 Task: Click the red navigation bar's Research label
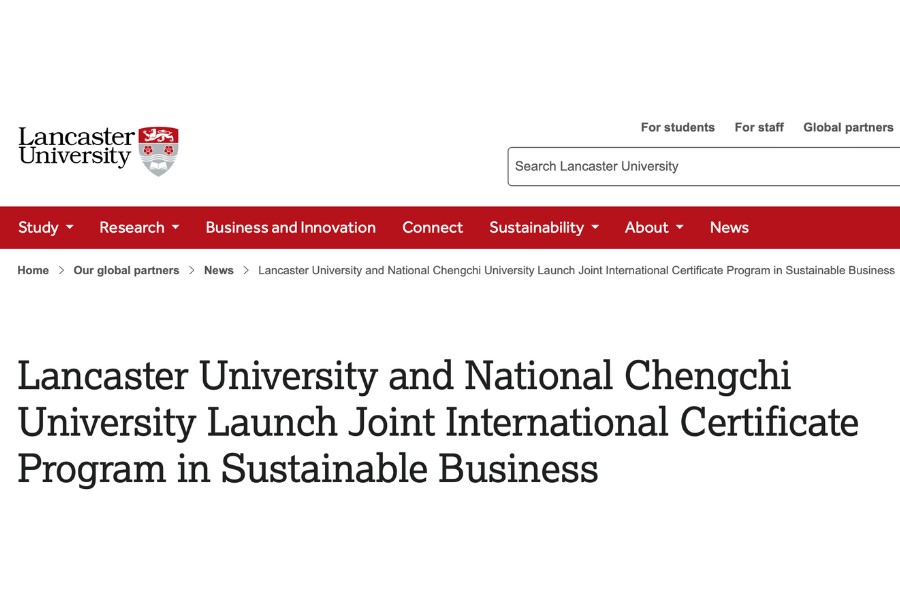(132, 227)
